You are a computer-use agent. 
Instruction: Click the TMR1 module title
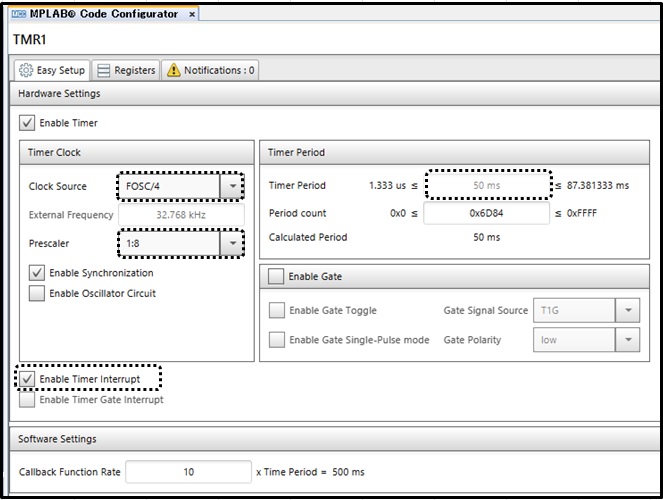click(x=30, y=39)
